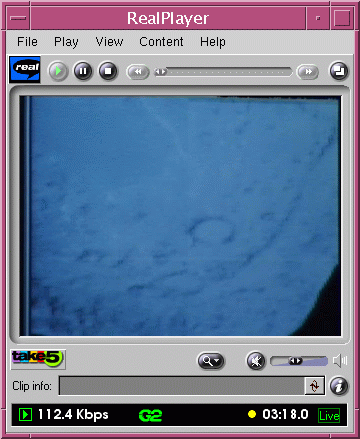Click the clip info cycle arrows
Viewport: 360px width, 439px height.
(x=314, y=386)
